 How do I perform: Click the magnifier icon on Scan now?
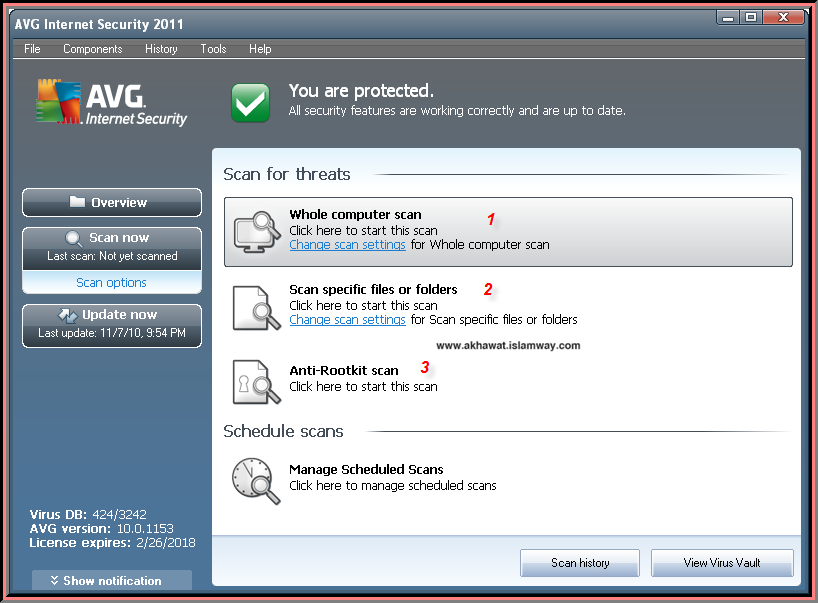pos(74,239)
